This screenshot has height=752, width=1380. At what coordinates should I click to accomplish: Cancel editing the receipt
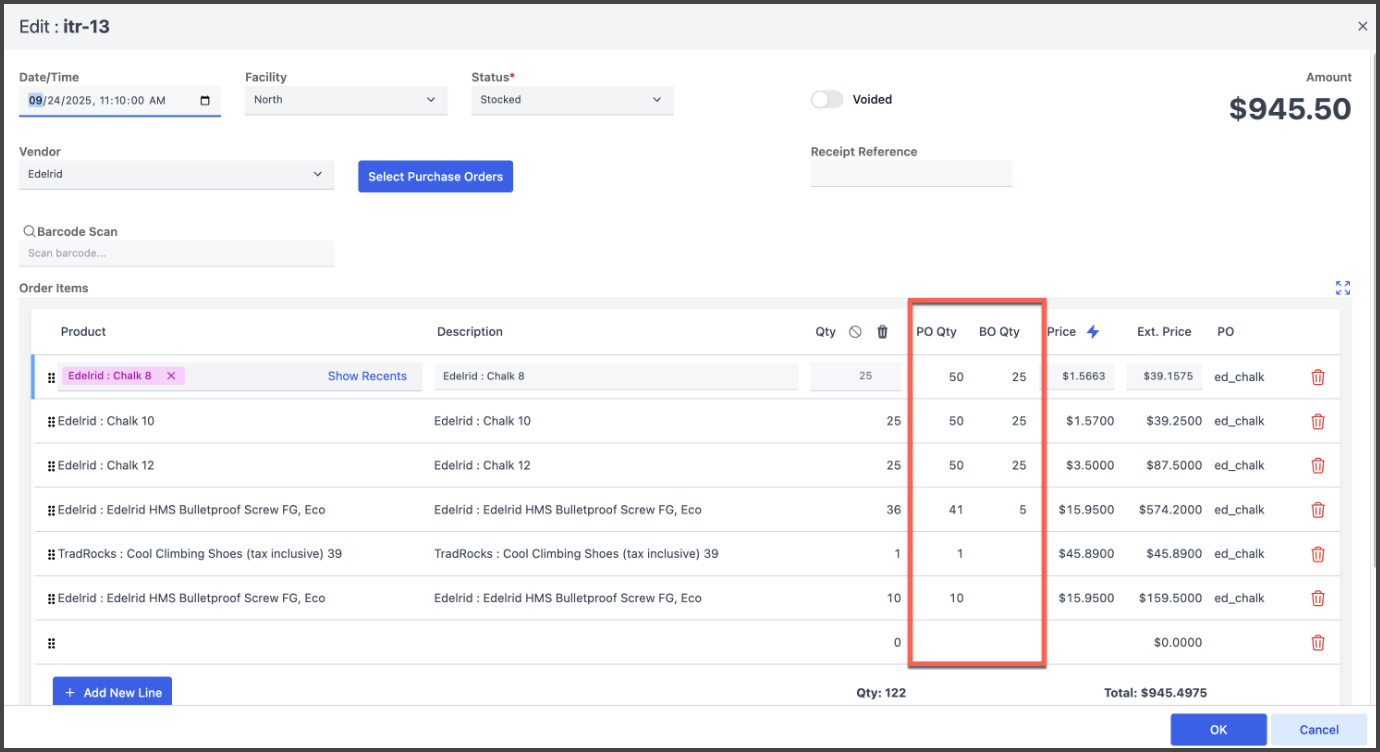point(1318,730)
